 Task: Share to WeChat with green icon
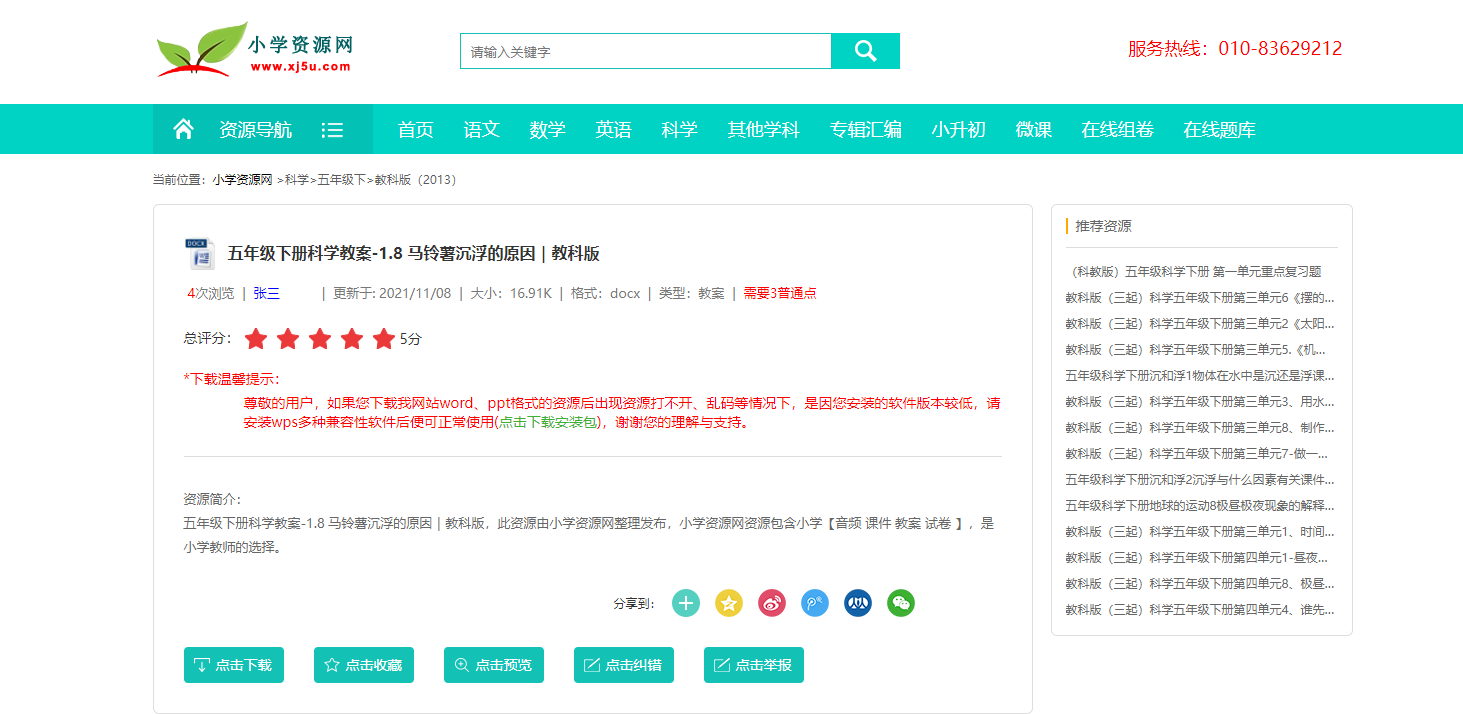tap(901, 603)
